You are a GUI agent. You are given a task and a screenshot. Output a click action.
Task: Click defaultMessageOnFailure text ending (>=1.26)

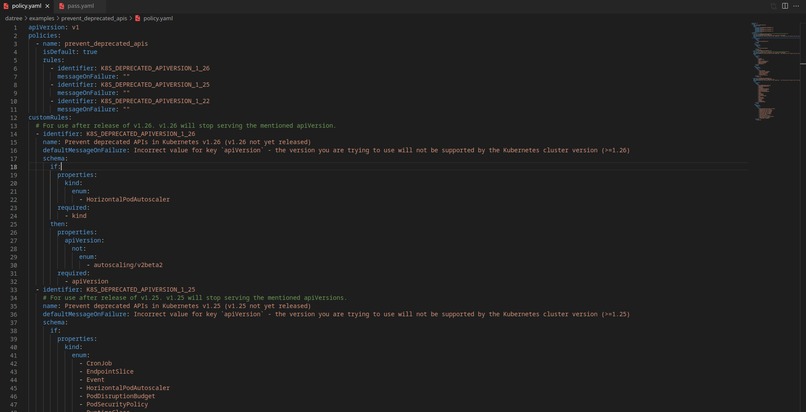click(x=382, y=151)
